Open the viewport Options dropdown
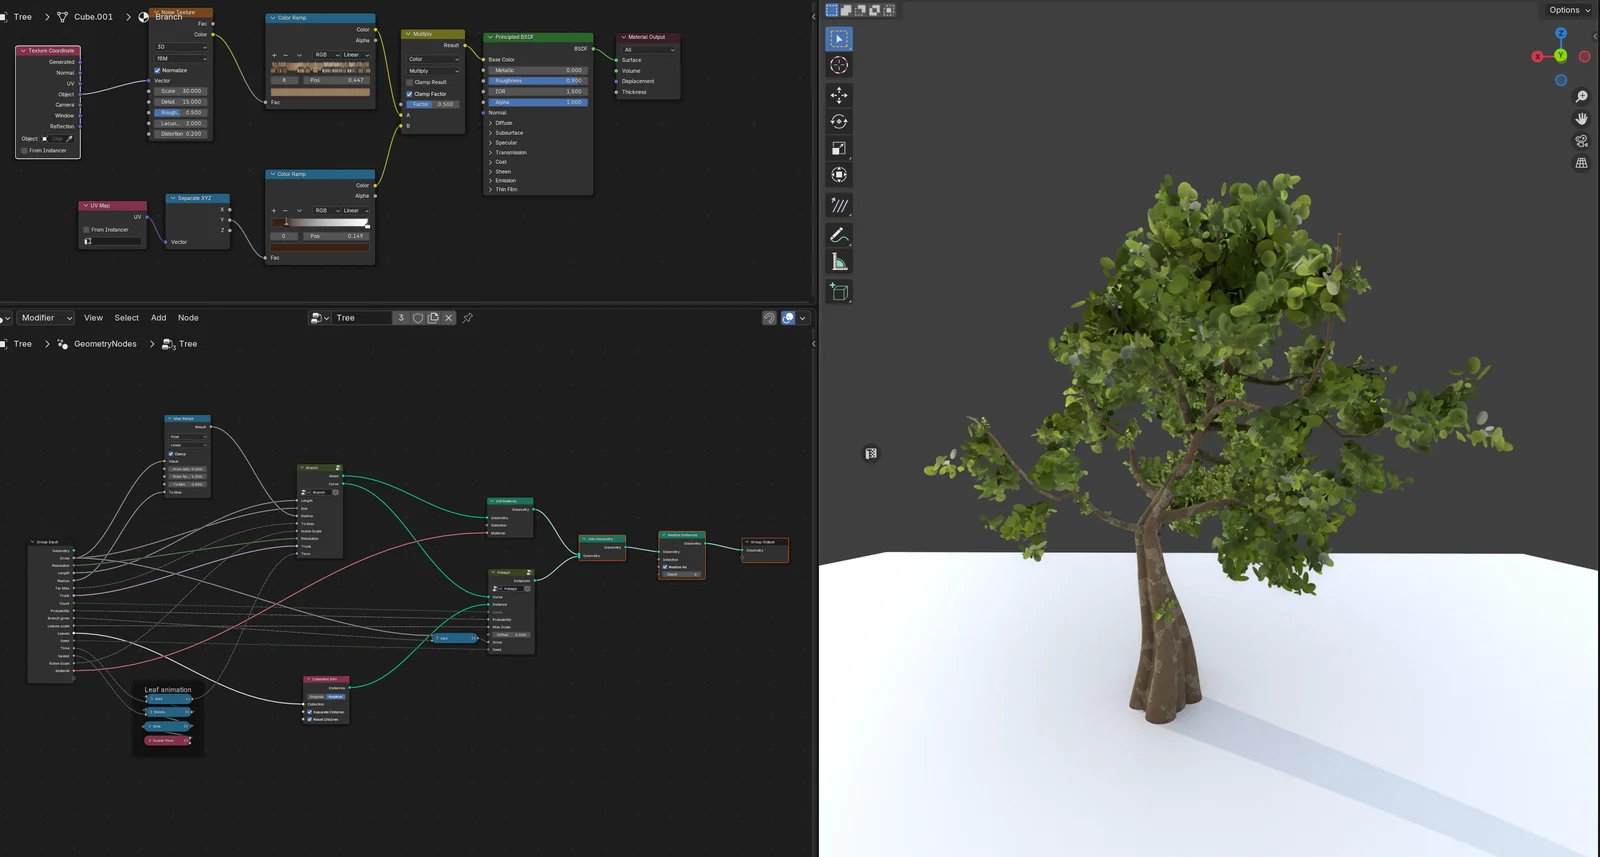This screenshot has width=1600, height=857. click(x=1569, y=10)
